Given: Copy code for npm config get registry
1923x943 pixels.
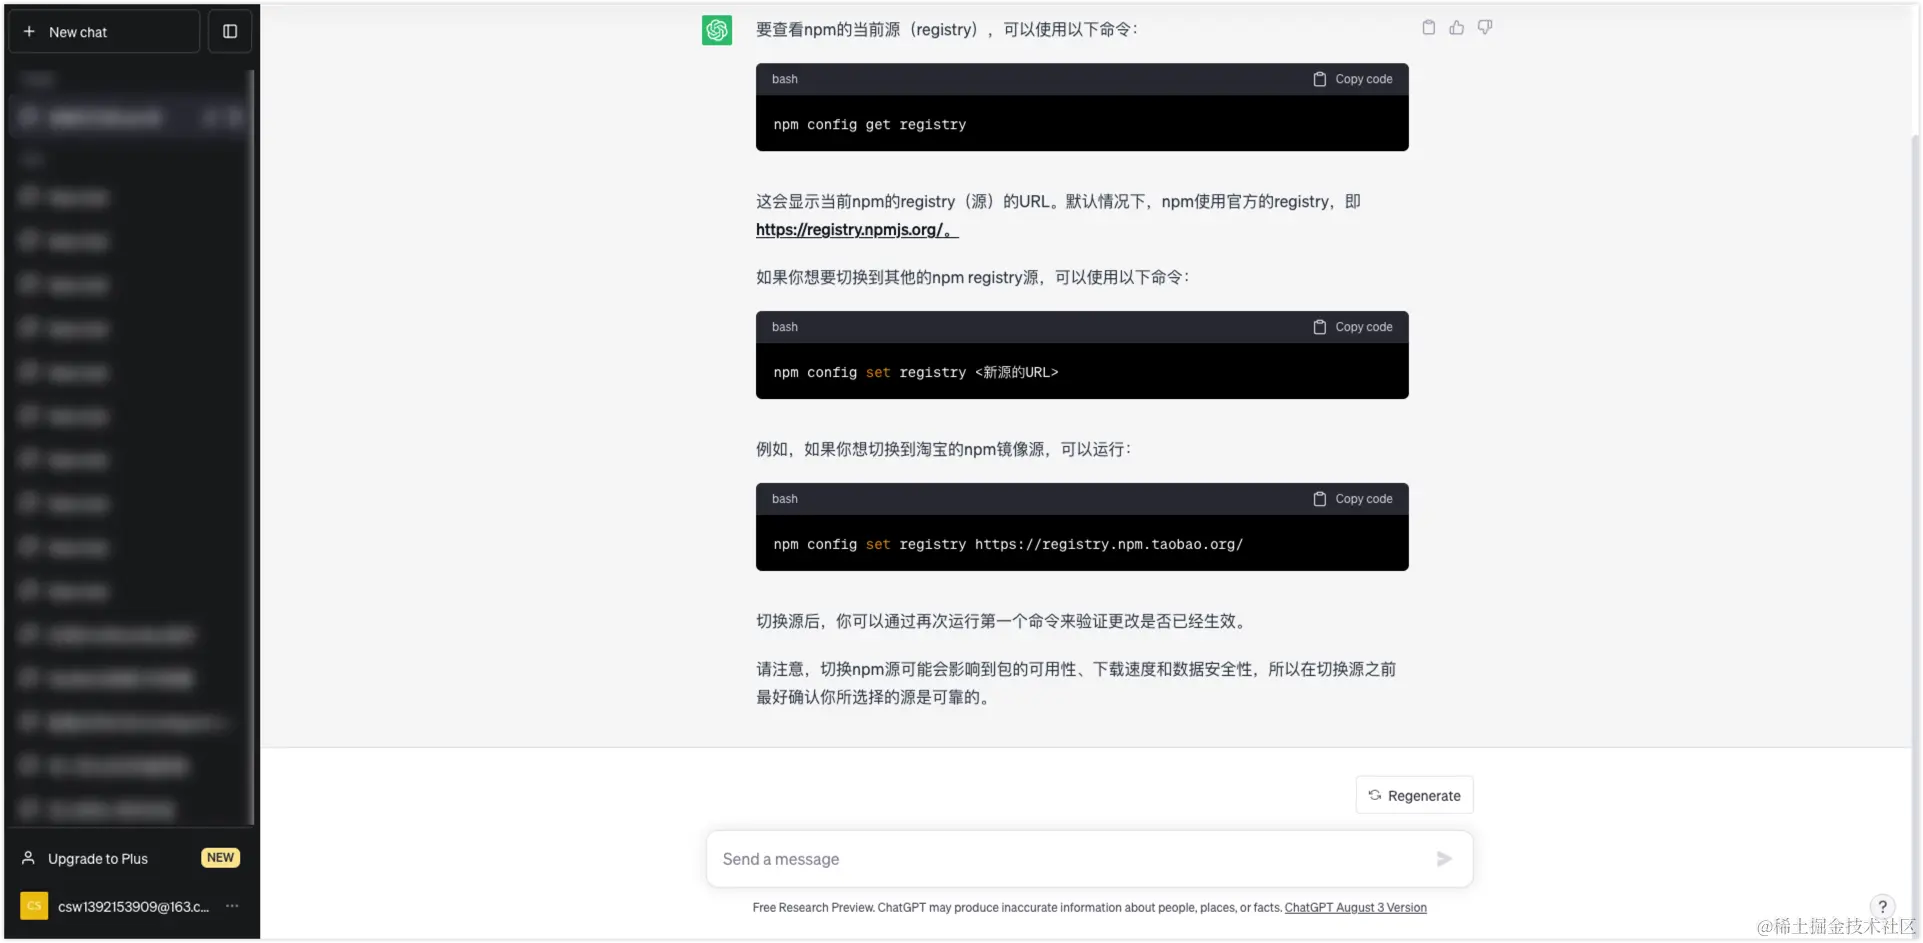Looking at the screenshot, I should 1352,79.
